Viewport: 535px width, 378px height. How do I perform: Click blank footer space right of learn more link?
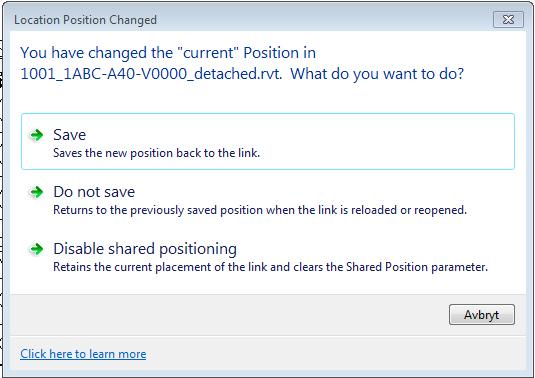click(336, 354)
